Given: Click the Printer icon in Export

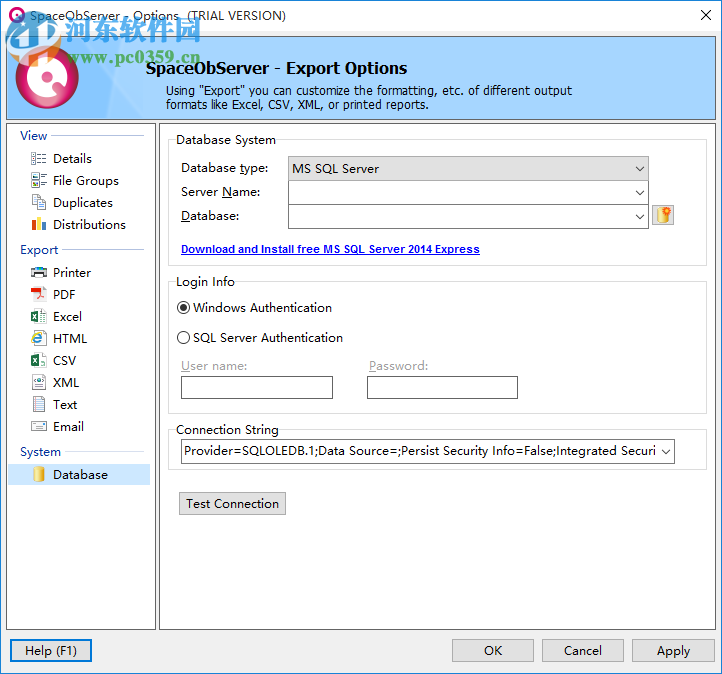Looking at the screenshot, I should 39,273.
